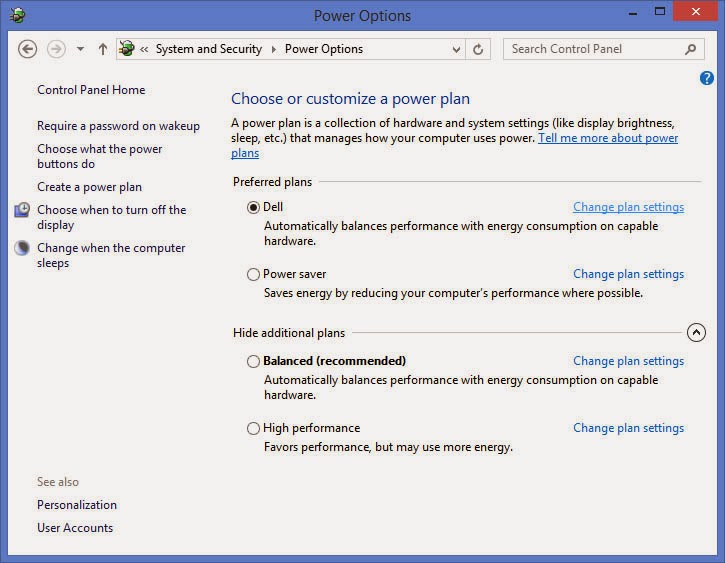Click 'Favors performance, but may use more energy.'

pyautogui.click(x=388, y=447)
